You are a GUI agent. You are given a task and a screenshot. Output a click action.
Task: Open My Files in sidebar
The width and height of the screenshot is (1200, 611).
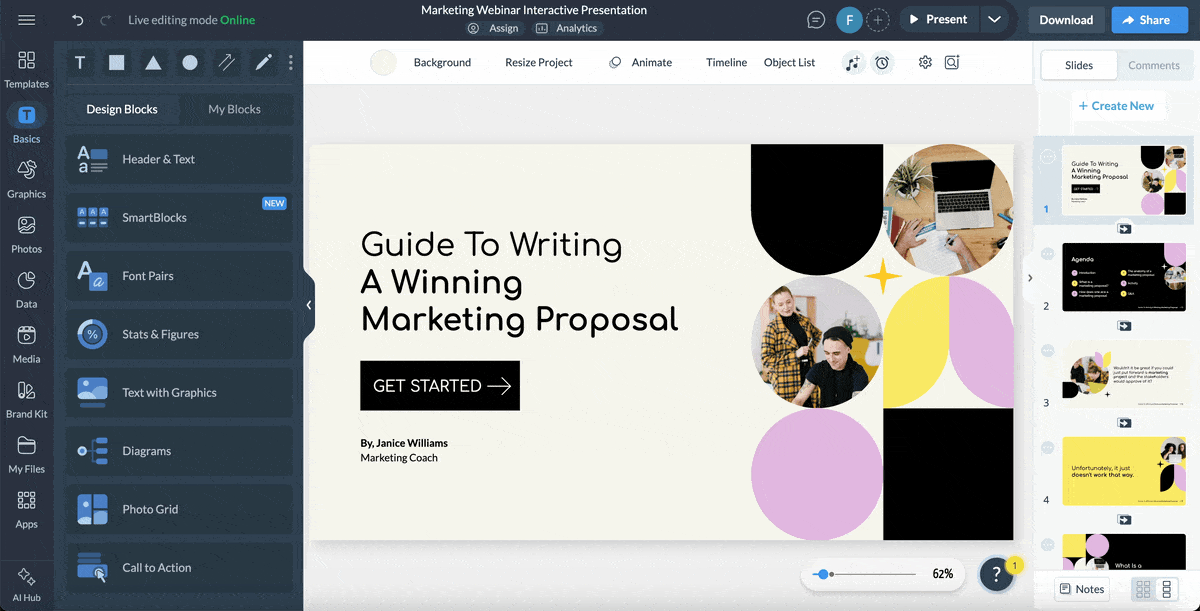pos(27,454)
